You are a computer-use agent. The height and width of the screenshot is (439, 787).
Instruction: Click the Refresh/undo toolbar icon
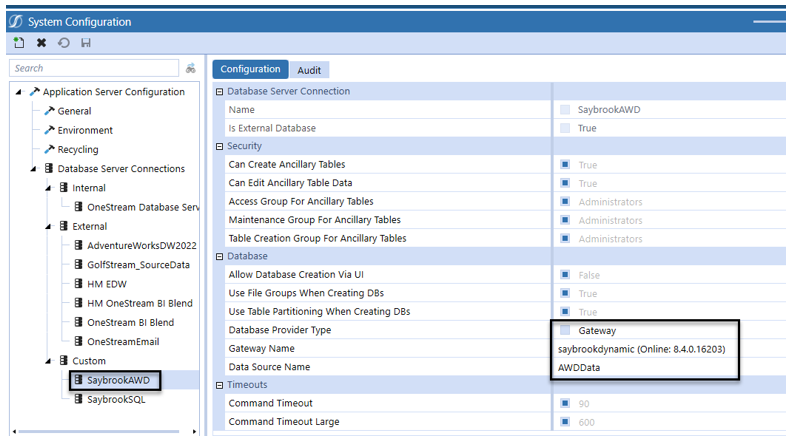pyautogui.click(x=63, y=43)
